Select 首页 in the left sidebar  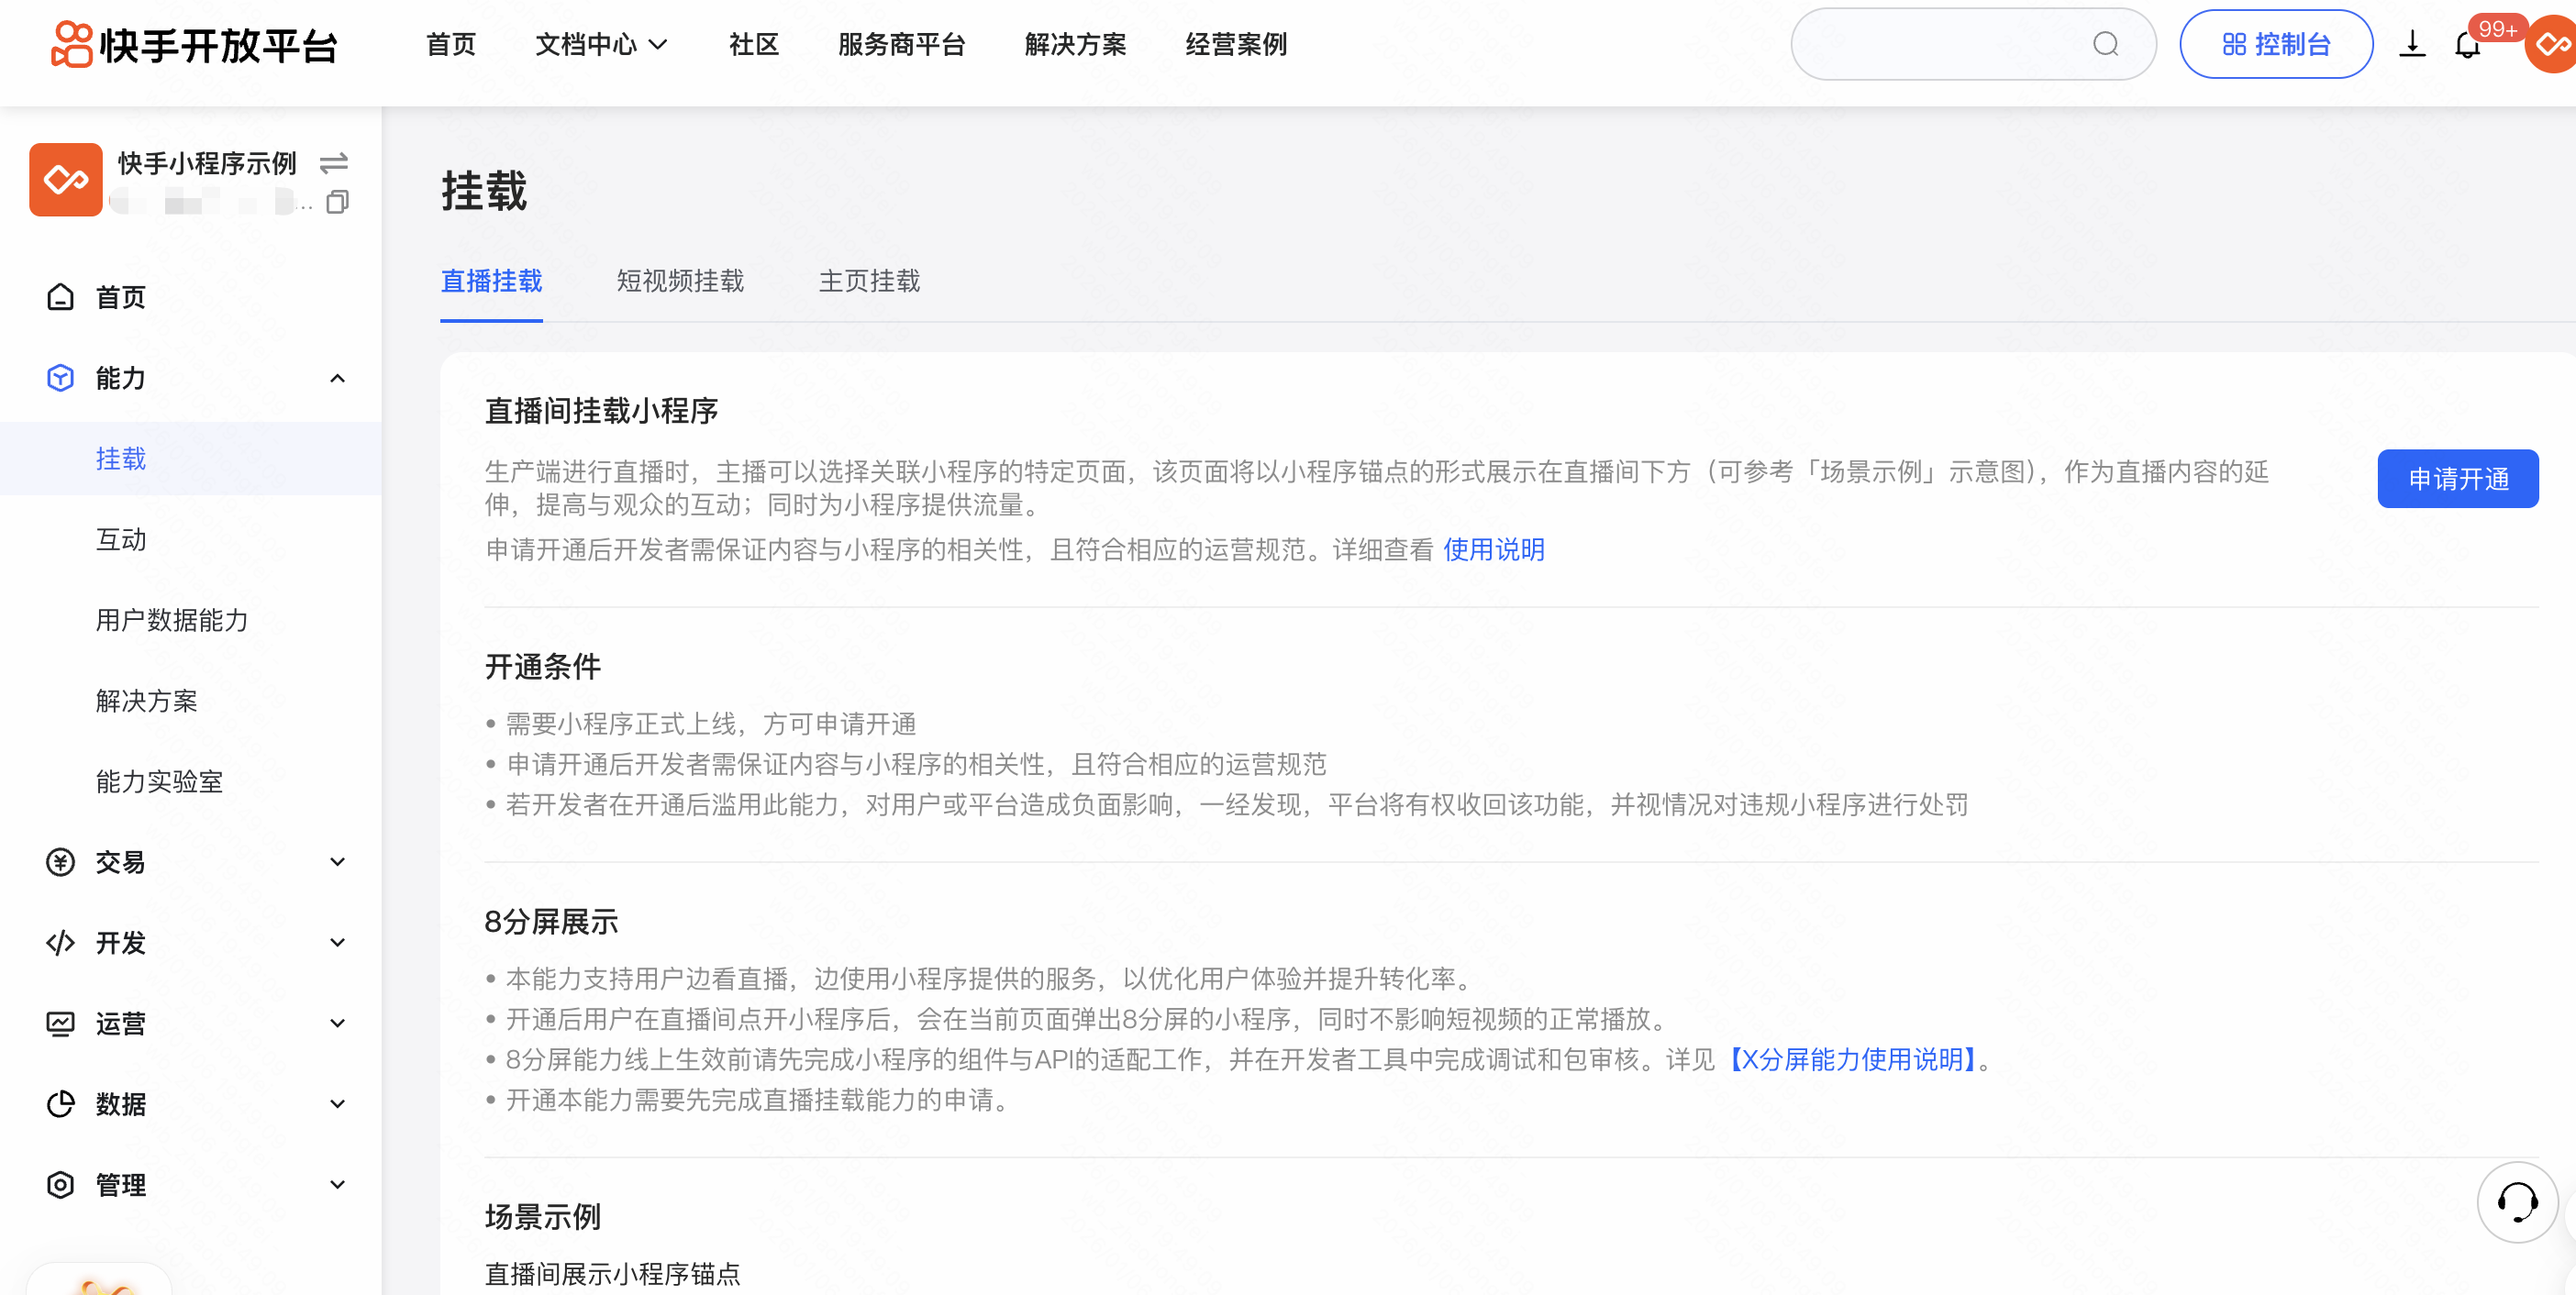pyautogui.click(x=120, y=297)
